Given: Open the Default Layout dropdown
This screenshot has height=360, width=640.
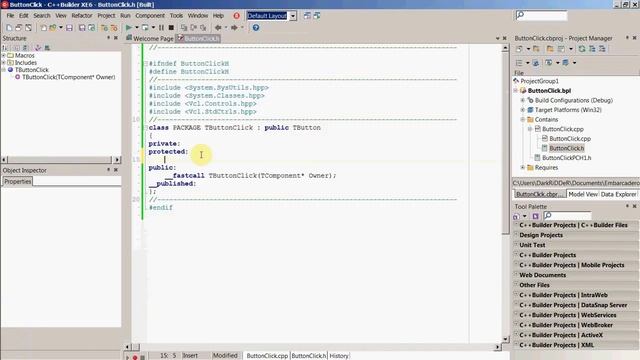Looking at the screenshot, I should click(x=293, y=16).
